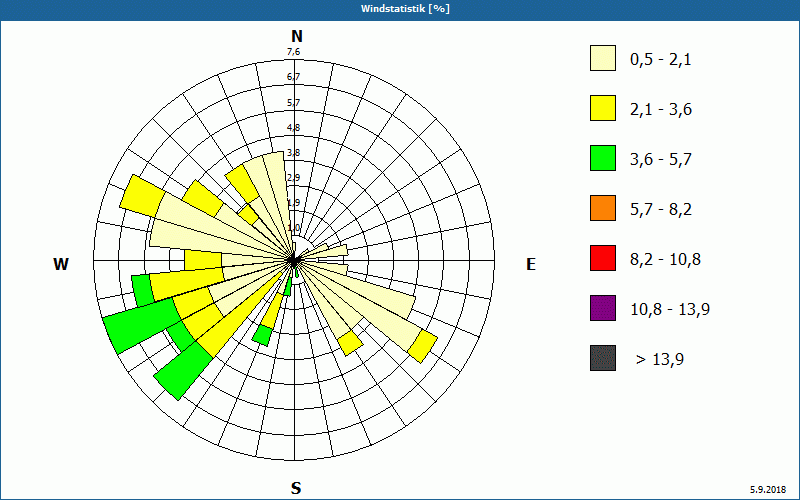This screenshot has width=800, height=500.
Task: Click the 4,8 radial scale label
Action: coord(293,128)
